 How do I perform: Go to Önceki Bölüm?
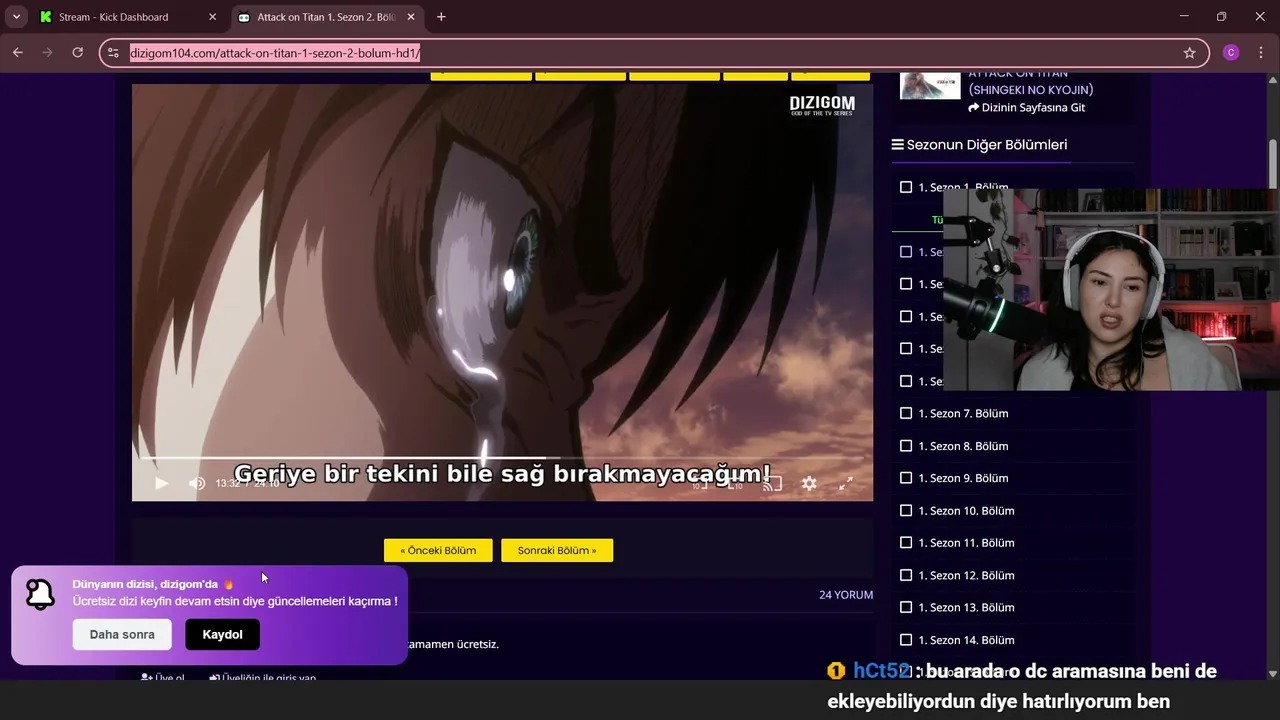[x=438, y=550]
